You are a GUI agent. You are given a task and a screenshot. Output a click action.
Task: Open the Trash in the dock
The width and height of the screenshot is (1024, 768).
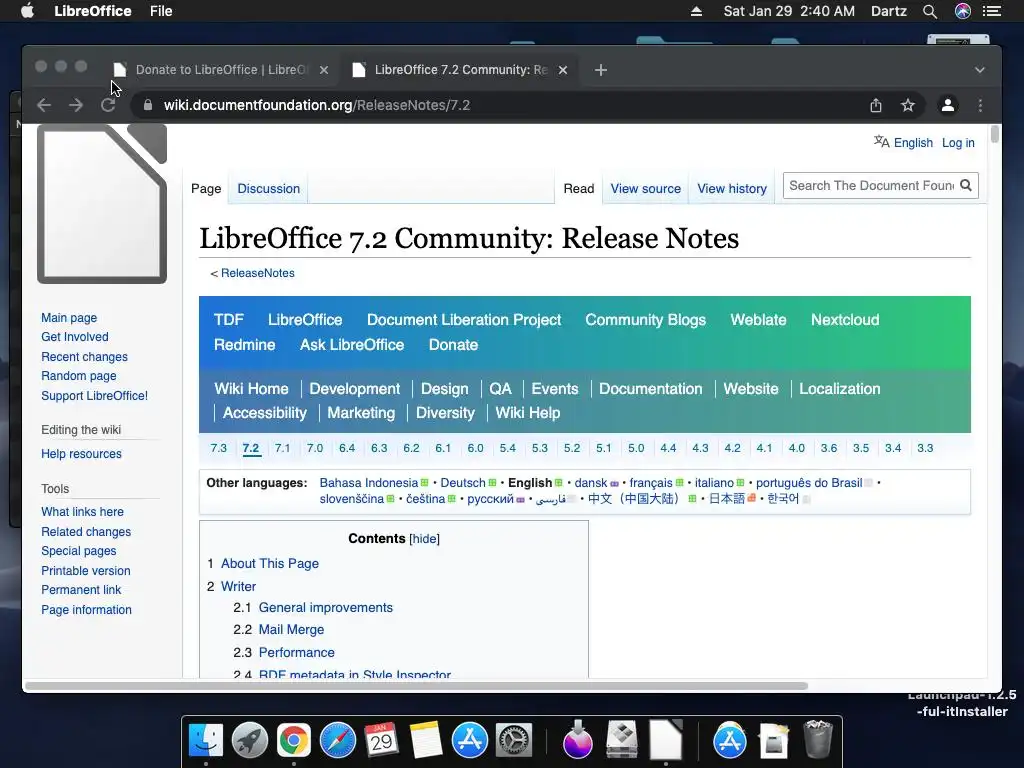[x=818, y=739]
